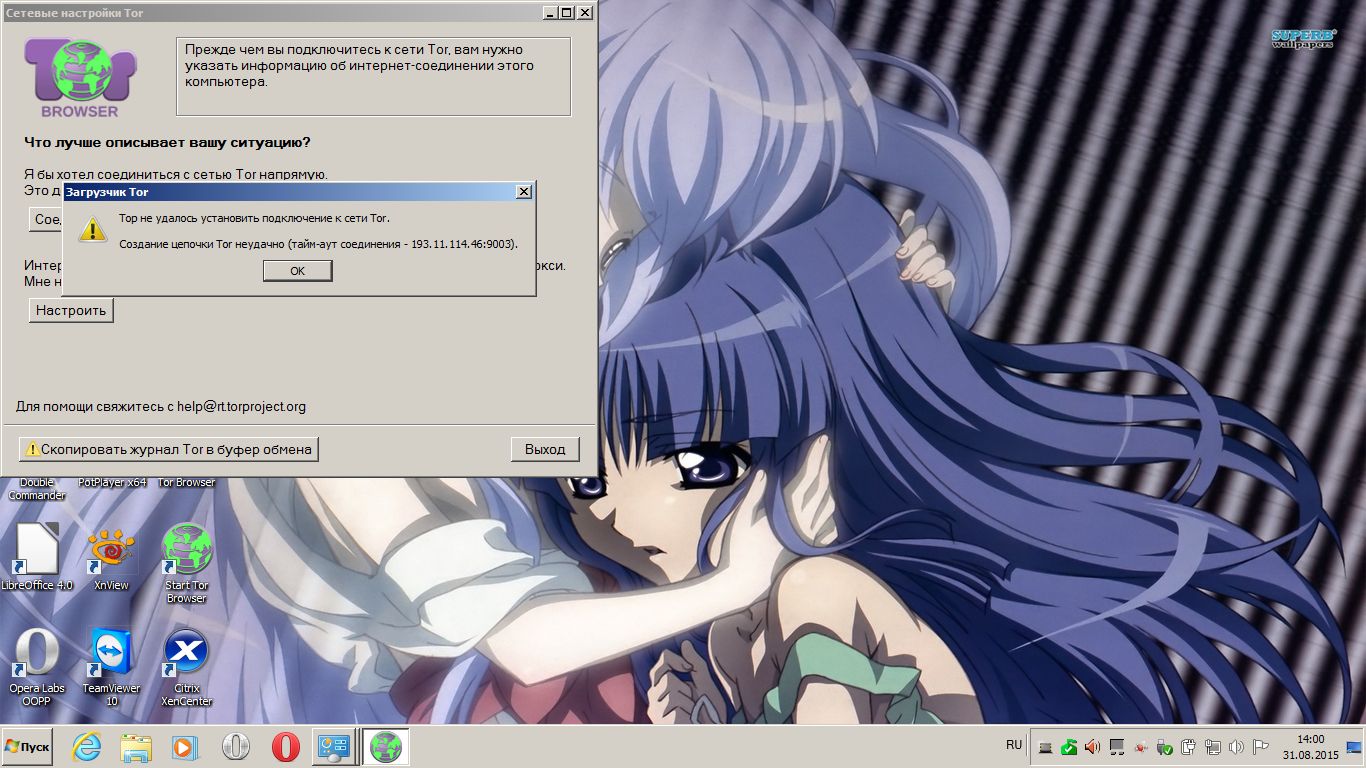
Task: Minimize the Сетевые настройки Tor window
Action: [550, 12]
